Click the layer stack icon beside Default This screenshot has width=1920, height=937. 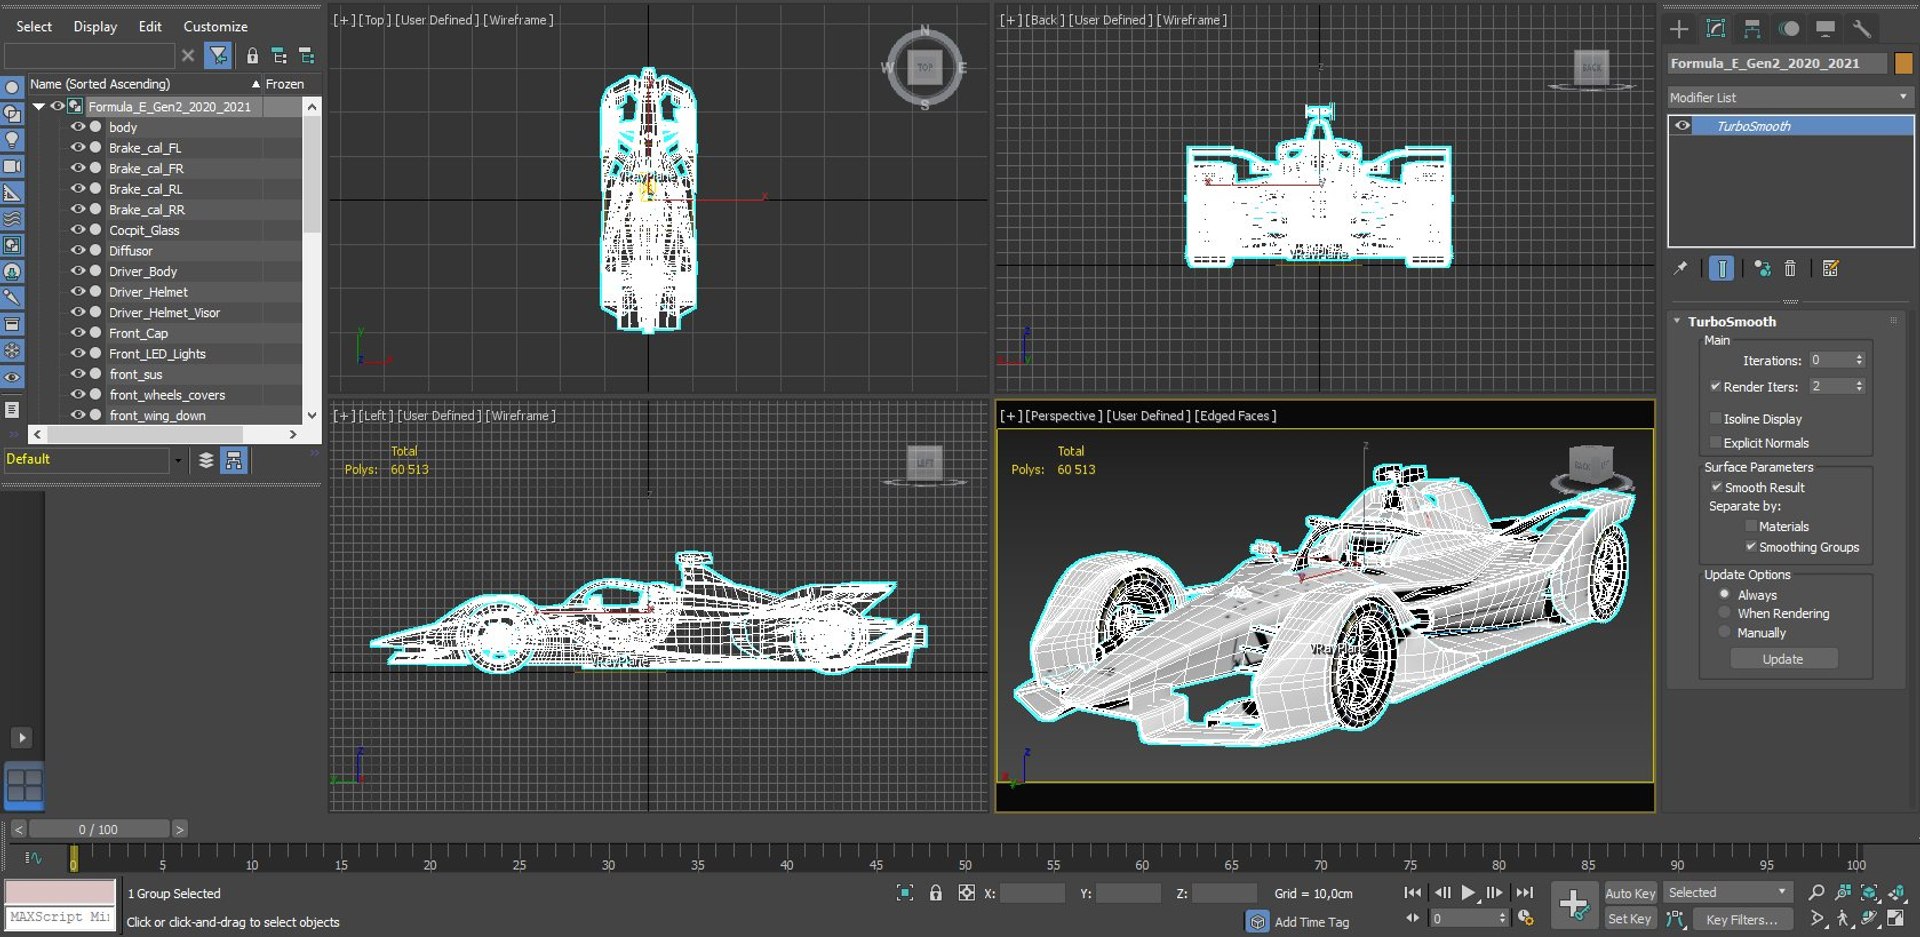(206, 460)
